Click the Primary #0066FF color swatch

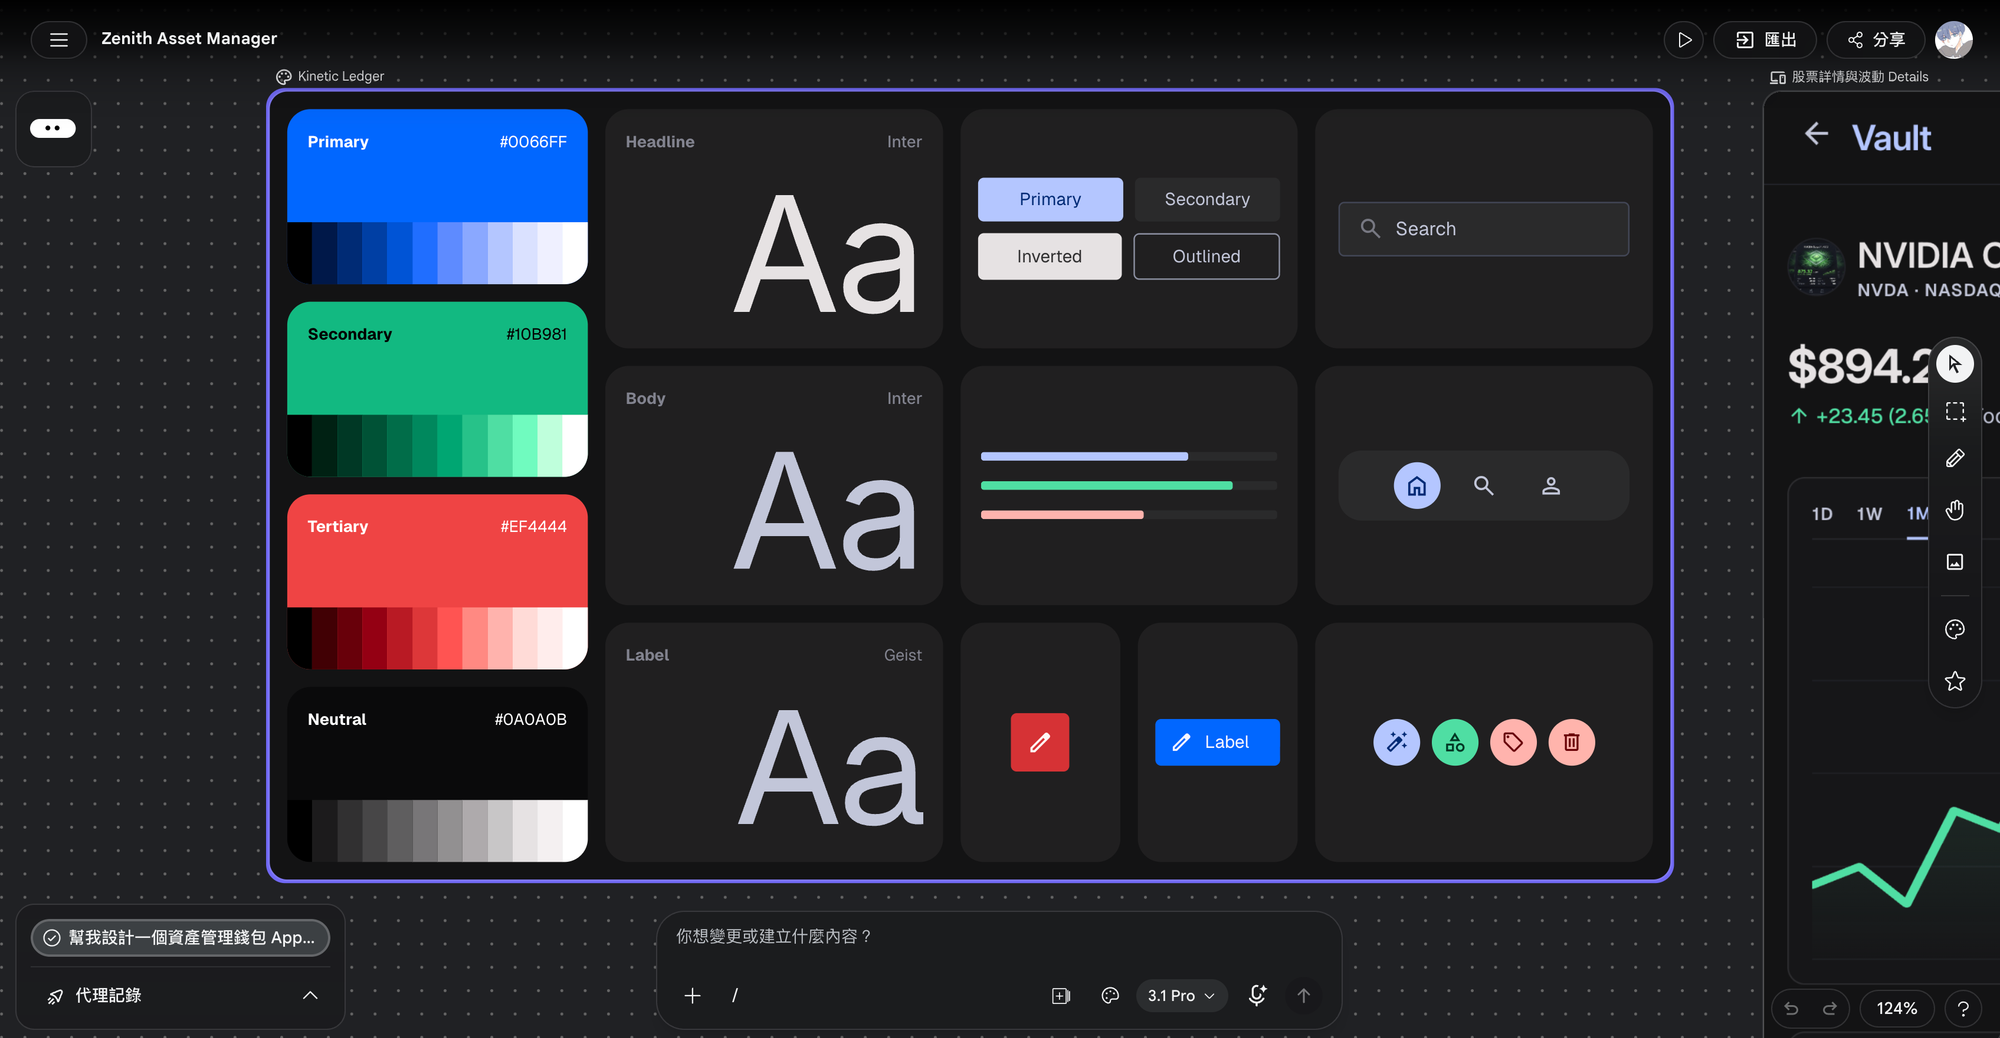coord(437,166)
